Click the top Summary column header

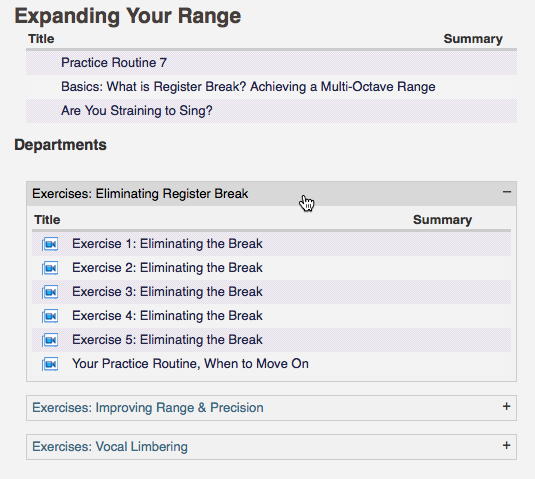tap(473, 39)
